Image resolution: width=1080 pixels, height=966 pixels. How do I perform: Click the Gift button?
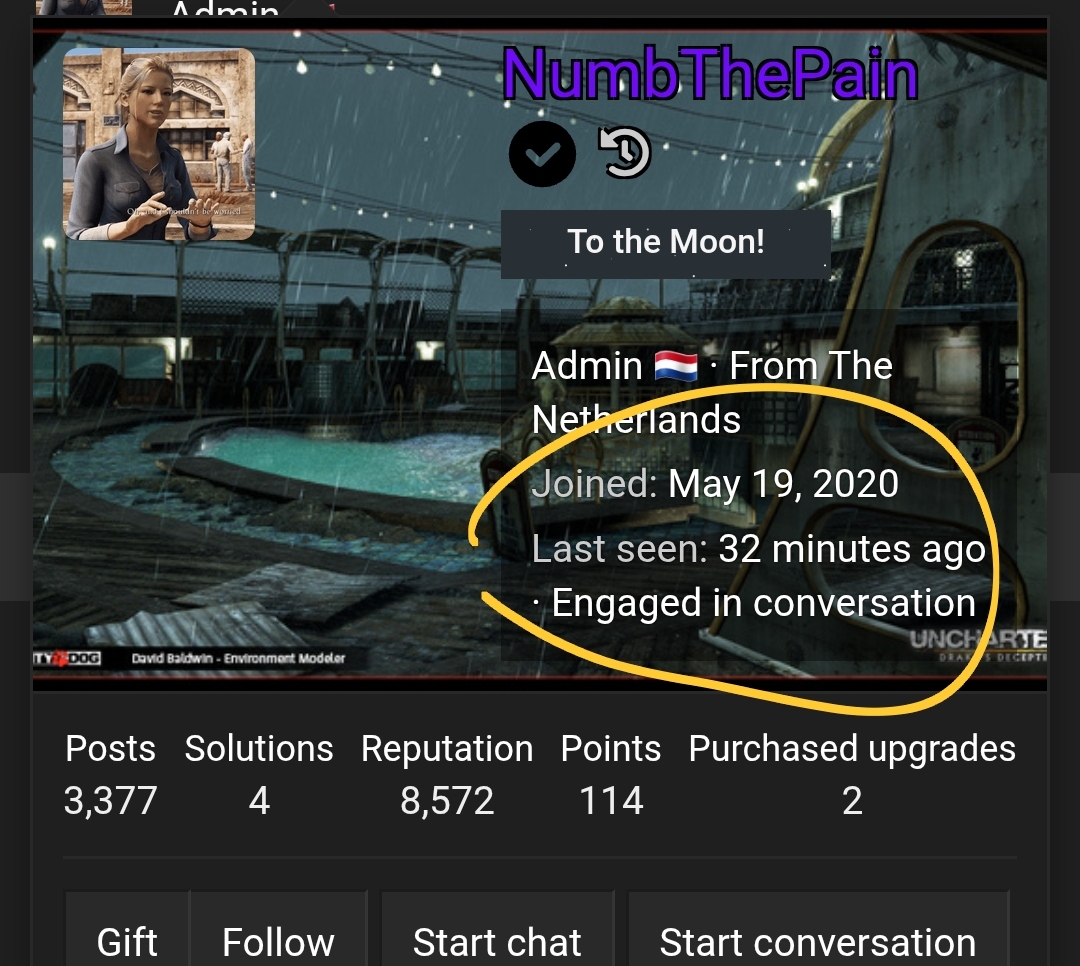127,941
